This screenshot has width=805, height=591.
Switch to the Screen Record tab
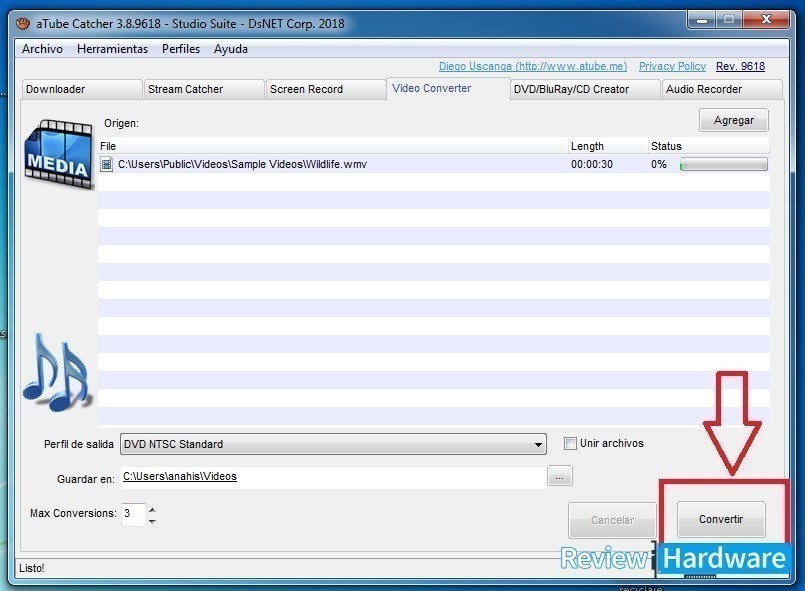coord(326,89)
